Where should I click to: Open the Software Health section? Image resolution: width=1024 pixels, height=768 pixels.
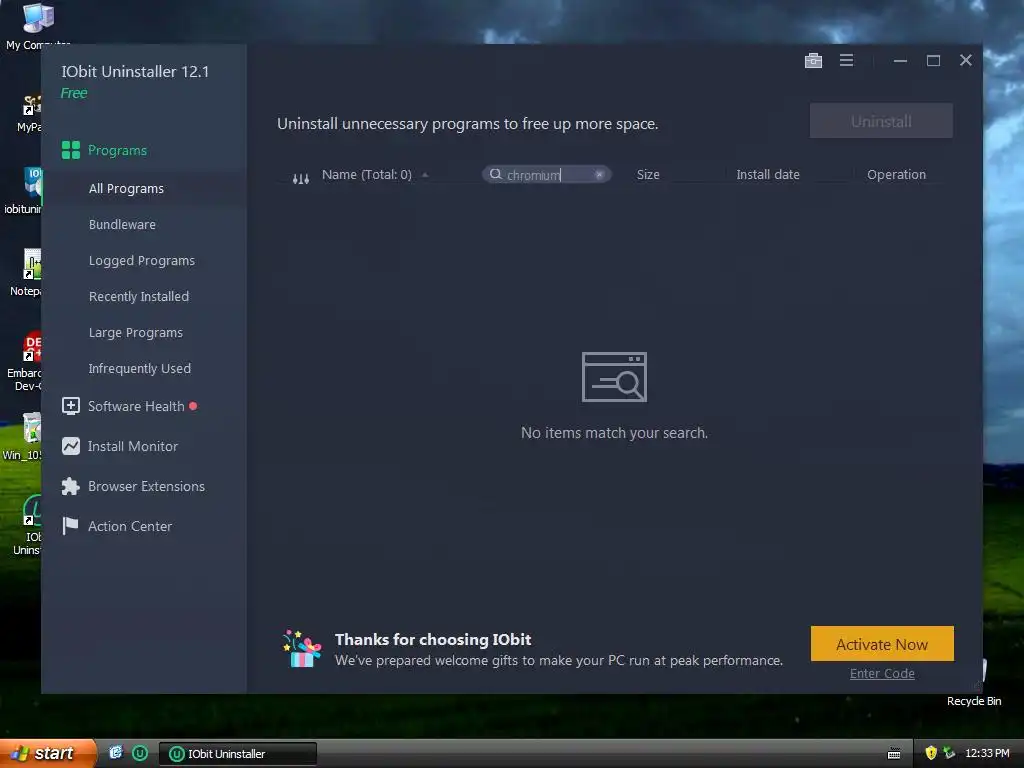click(x=136, y=406)
